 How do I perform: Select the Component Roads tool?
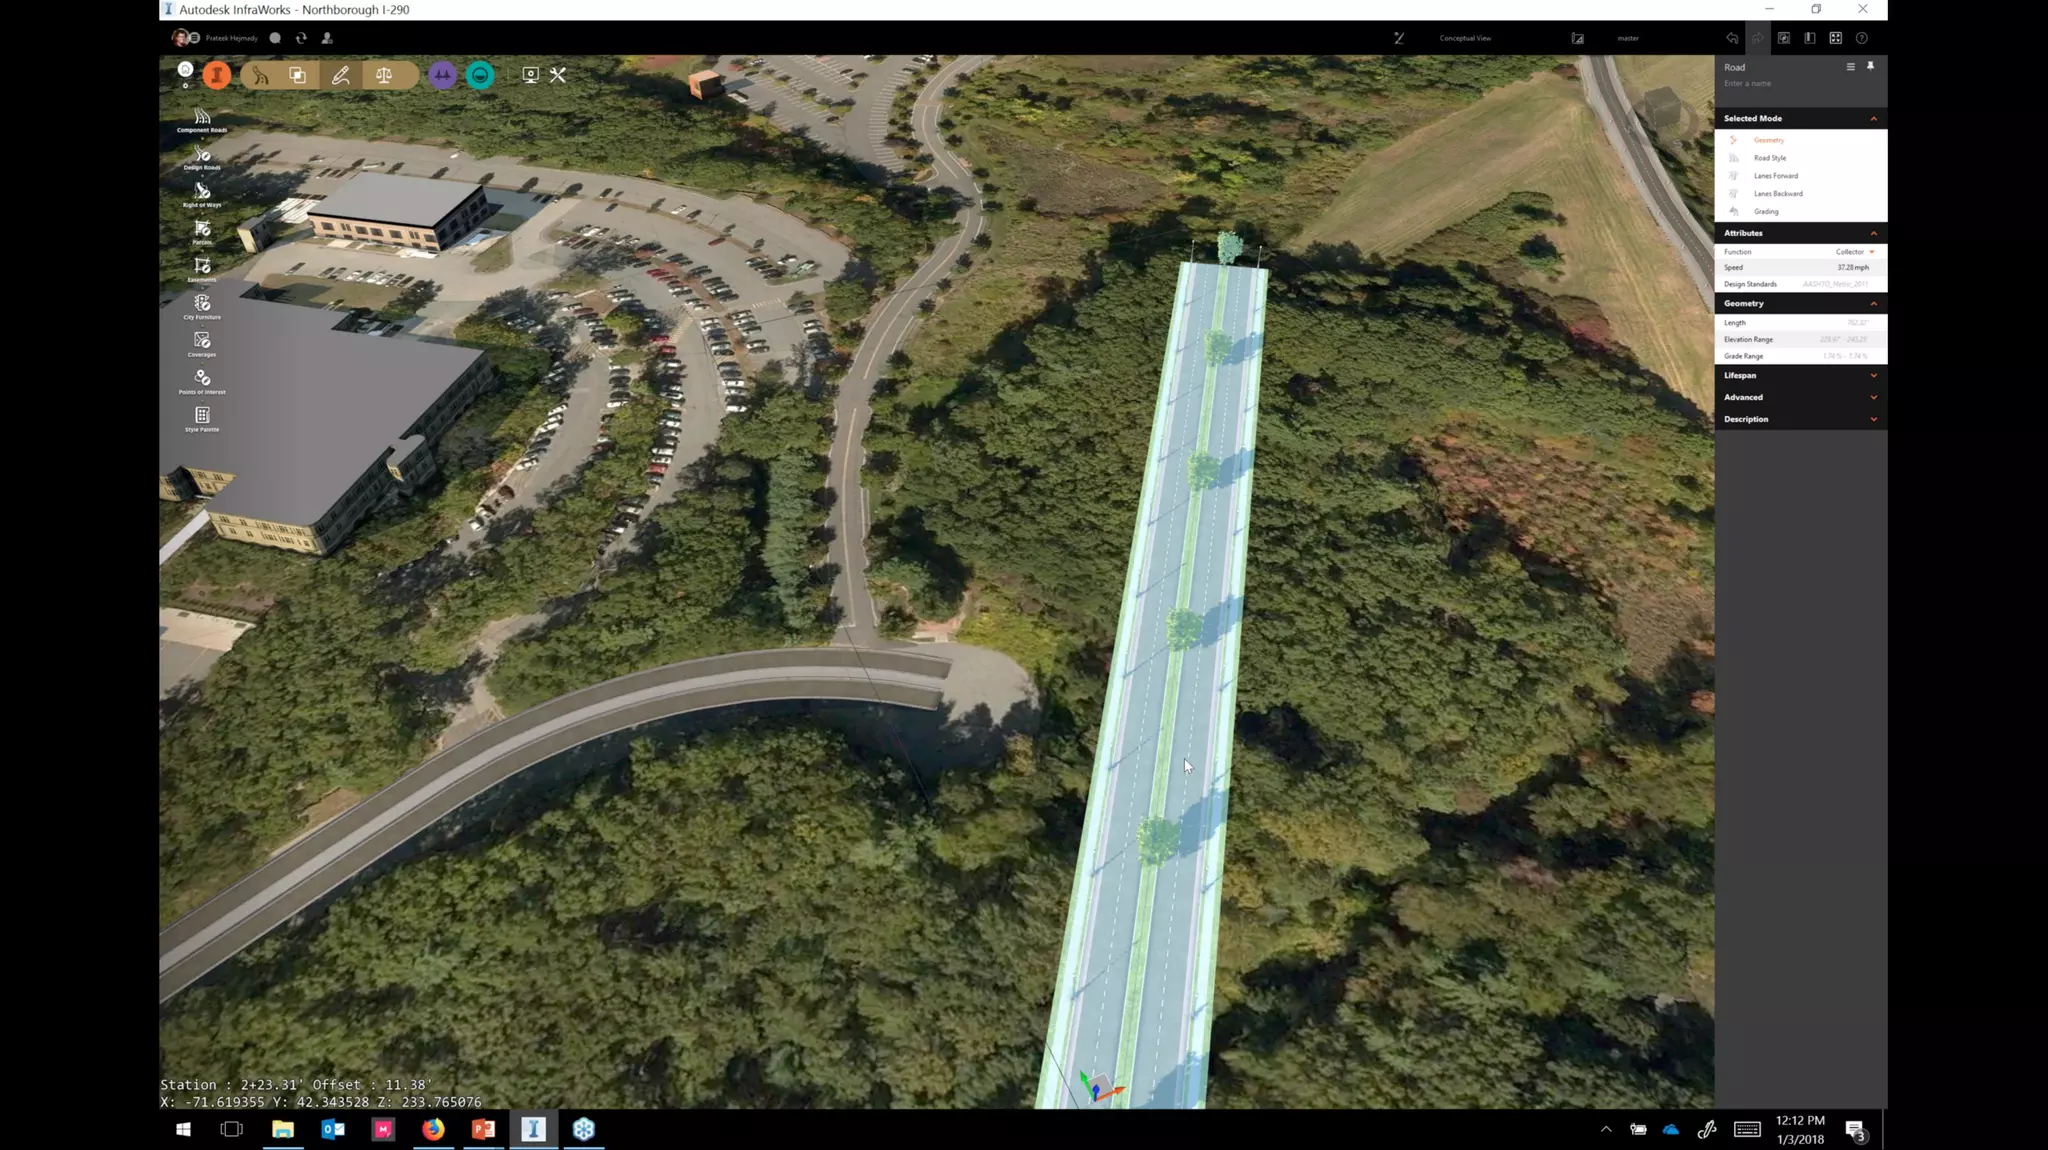(202, 120)
